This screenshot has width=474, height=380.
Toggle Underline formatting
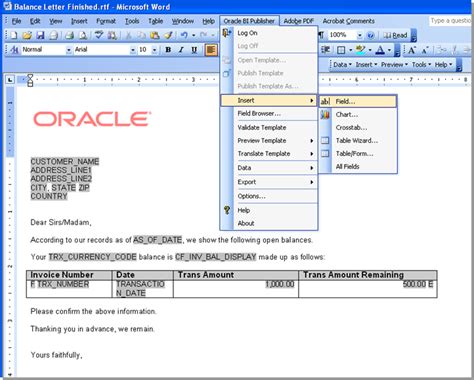pyautogui.click(x=194, y=50)
